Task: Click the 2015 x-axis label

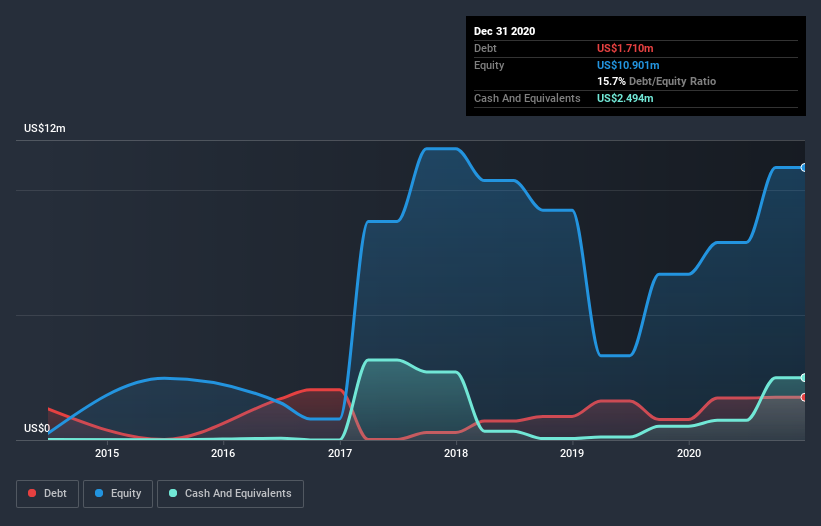Action: point(107,453)
